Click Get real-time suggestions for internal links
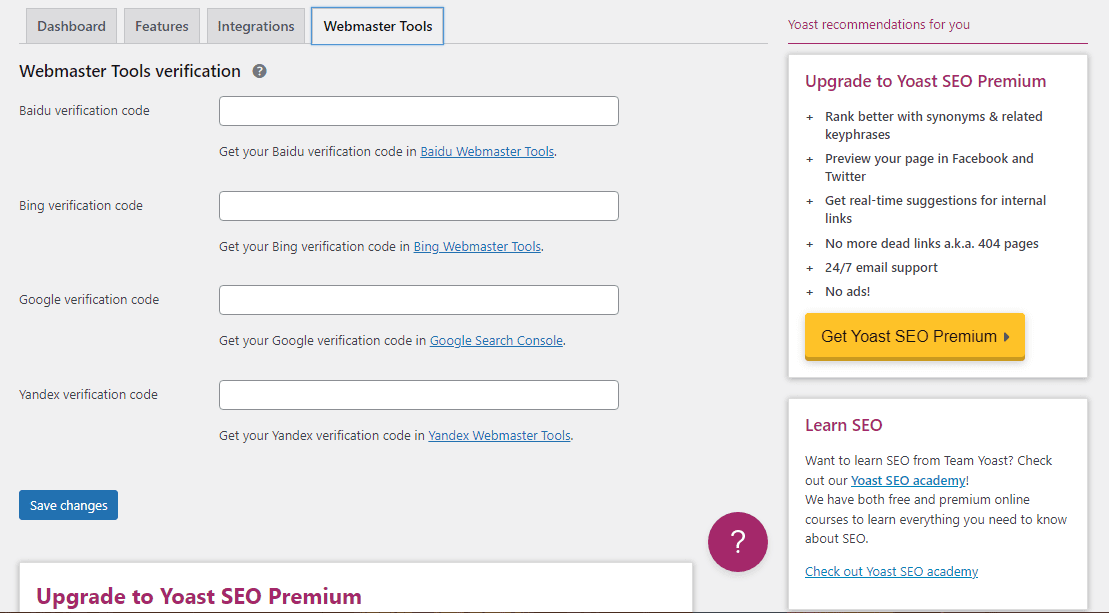The height and width of the screenshot is (613, 1109). coord(935,209)
